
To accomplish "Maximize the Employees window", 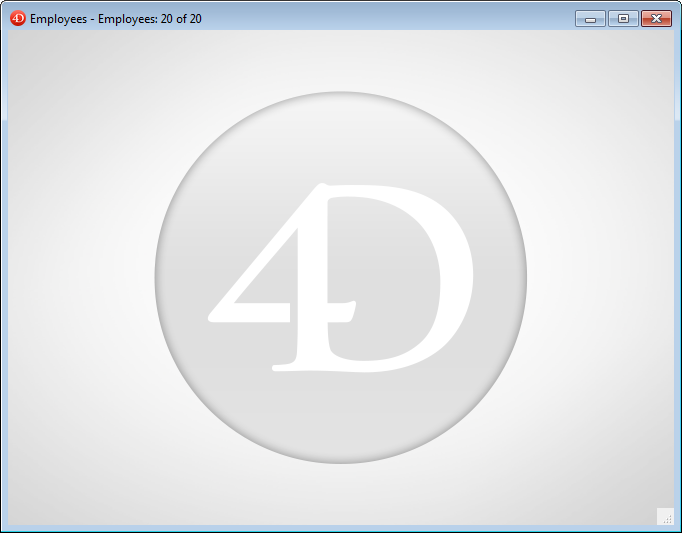I will (623, 19).
